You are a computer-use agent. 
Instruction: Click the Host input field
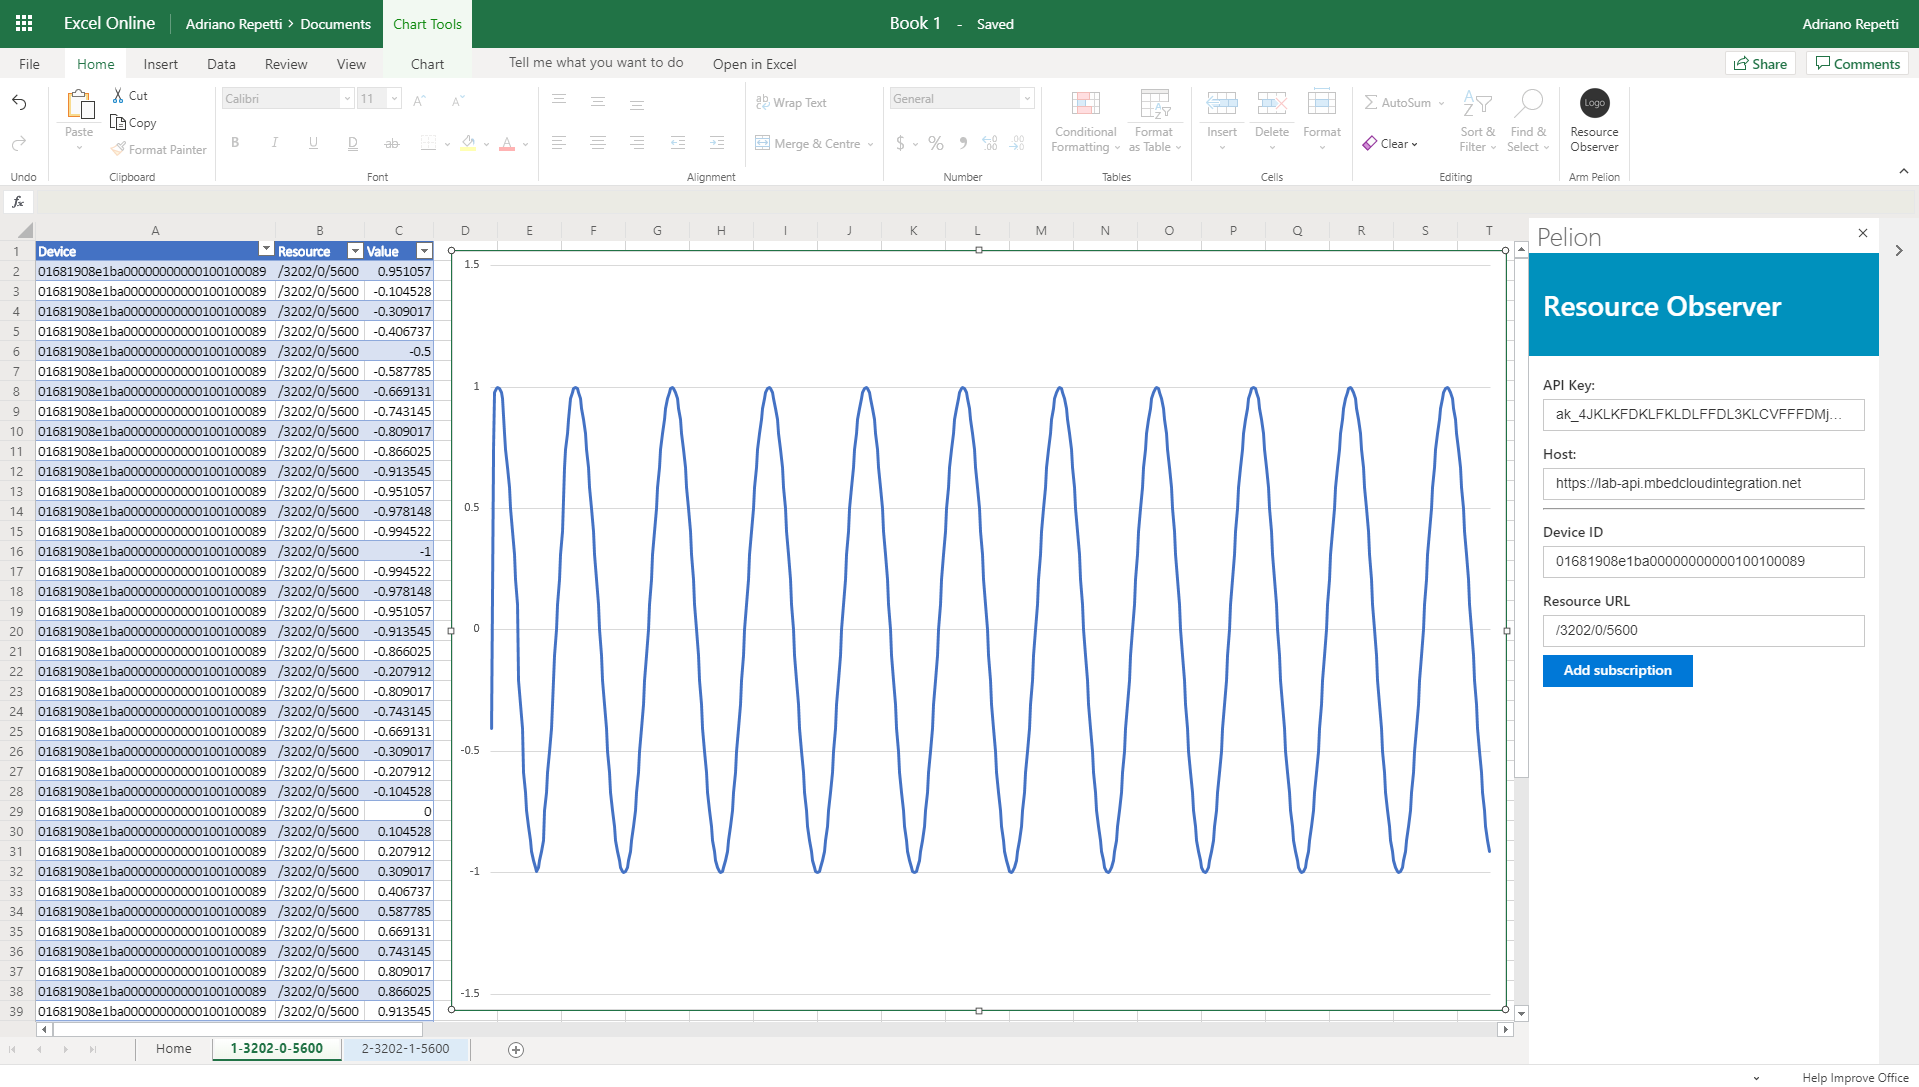[x=1703, y=483]
